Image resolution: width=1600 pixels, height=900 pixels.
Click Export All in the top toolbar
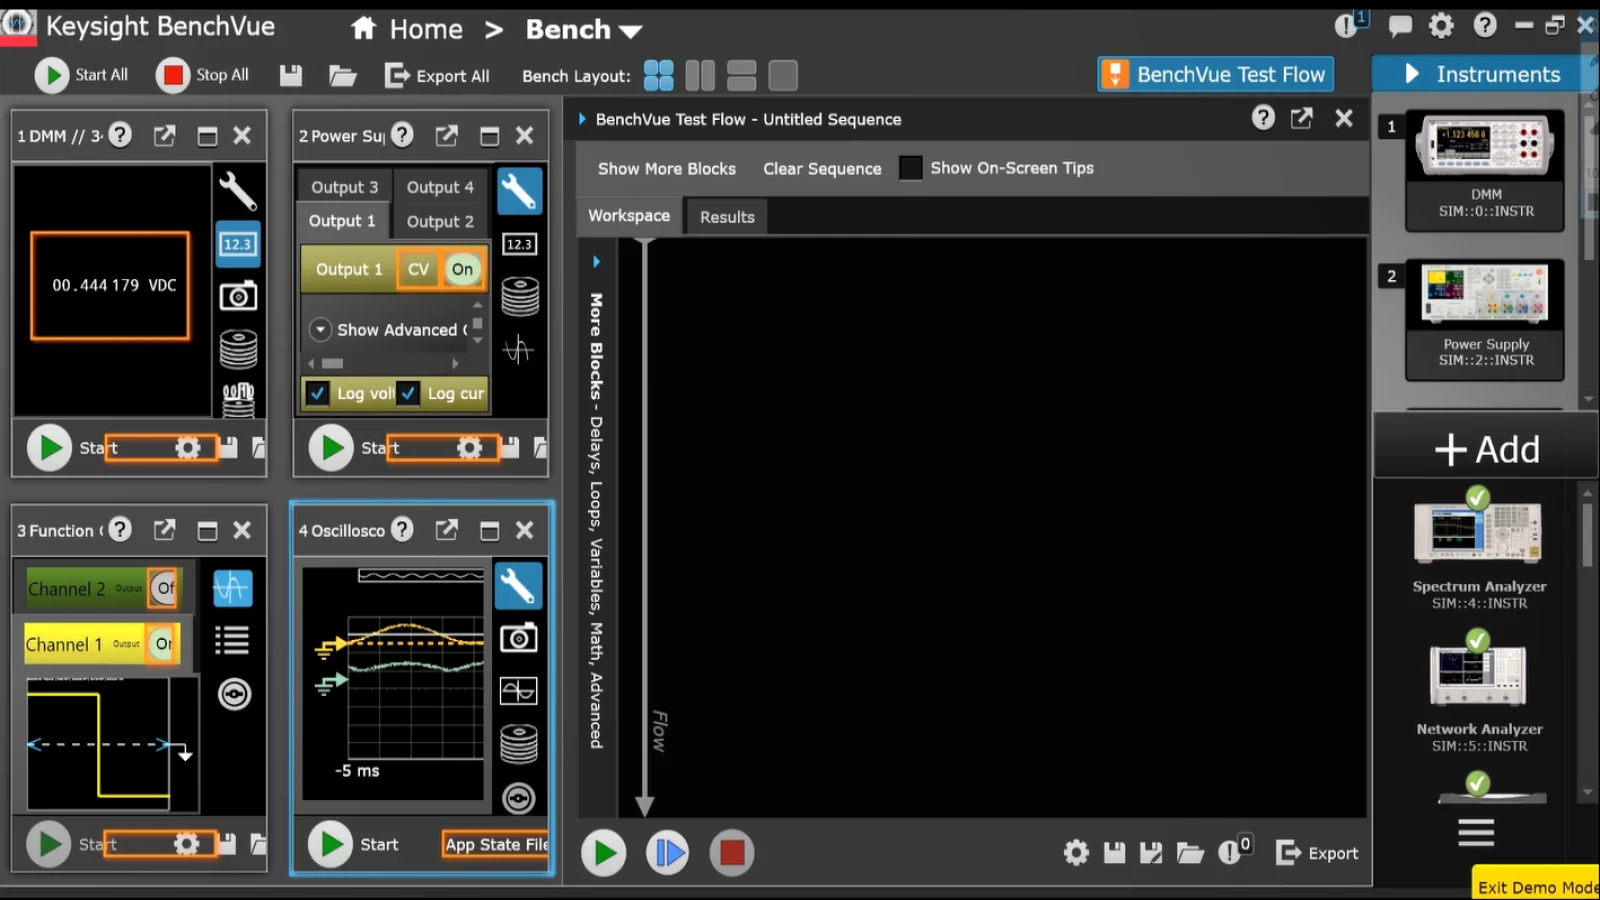437,75
